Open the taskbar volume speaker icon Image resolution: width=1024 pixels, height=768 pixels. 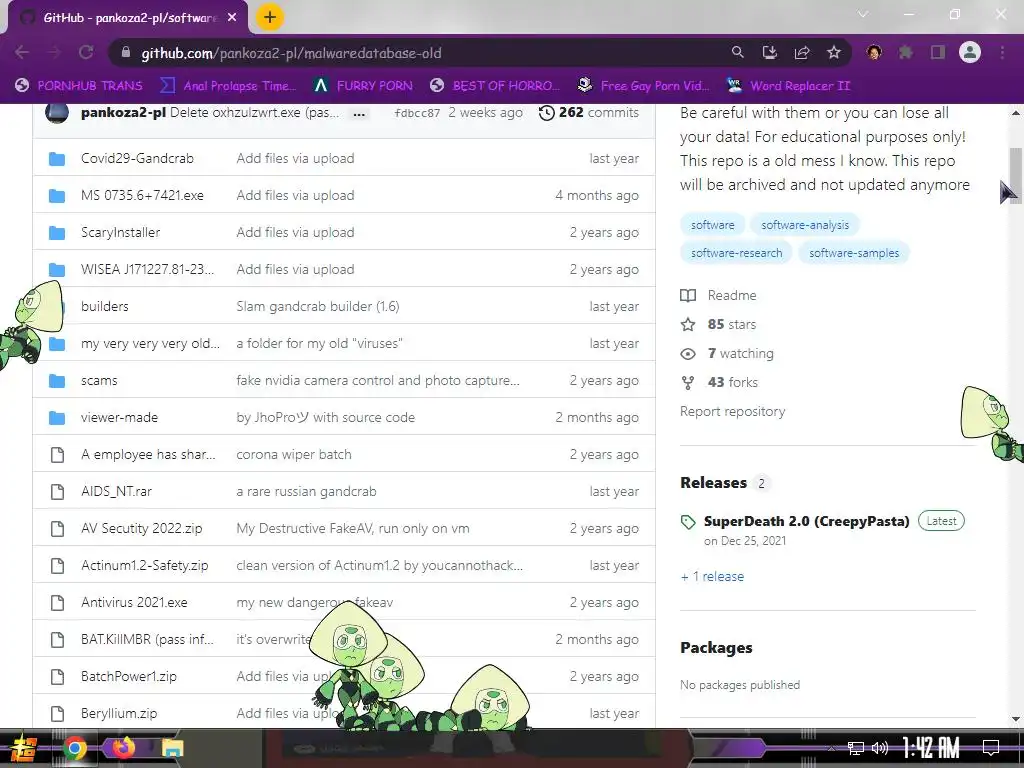point(880,748)
